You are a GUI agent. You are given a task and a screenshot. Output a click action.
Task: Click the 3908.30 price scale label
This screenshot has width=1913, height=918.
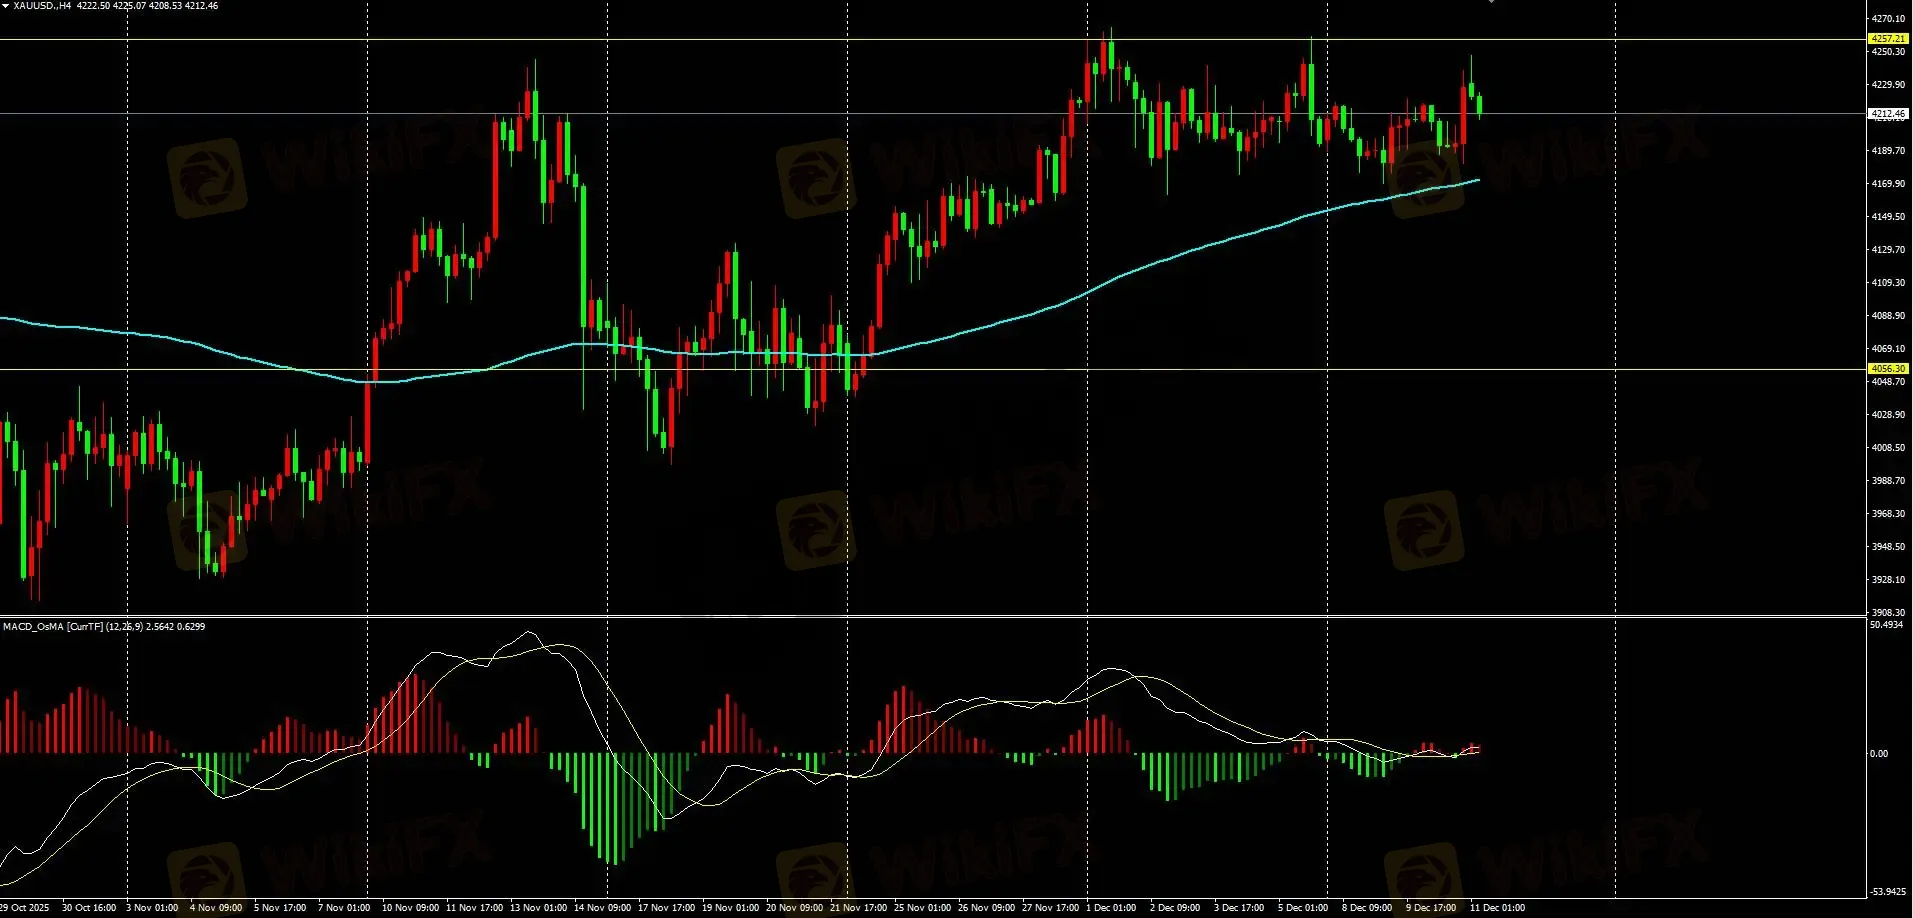(1888, 612)
